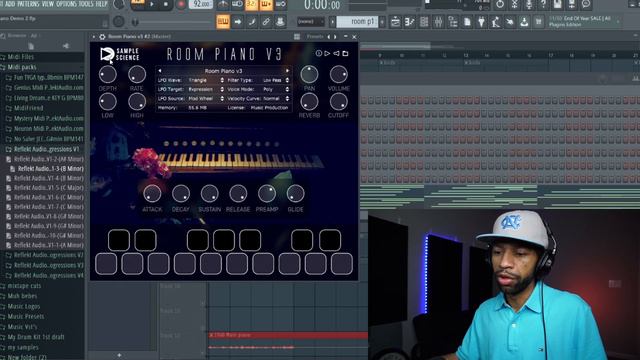Image resolution: width=640 pixels, height=360 pixels.
Task: Open the Channel rack from the toolbar
Action: (424, 22)
